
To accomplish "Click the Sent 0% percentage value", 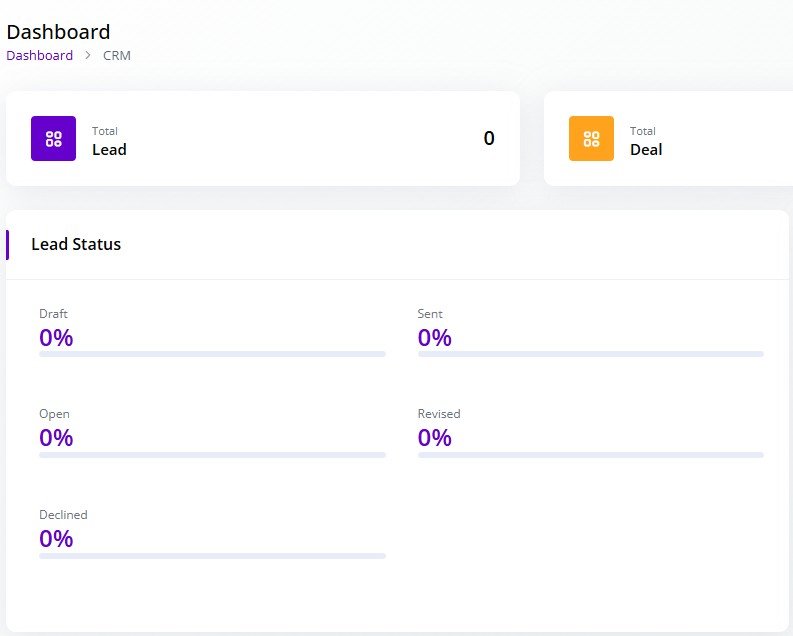I will pos(435,338).
